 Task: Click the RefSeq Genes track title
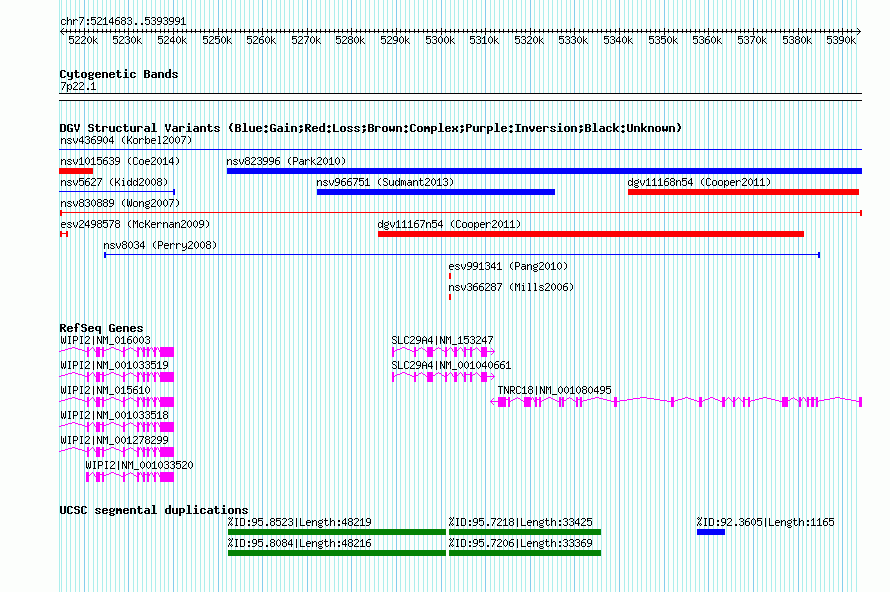click(x=101, y=328)
